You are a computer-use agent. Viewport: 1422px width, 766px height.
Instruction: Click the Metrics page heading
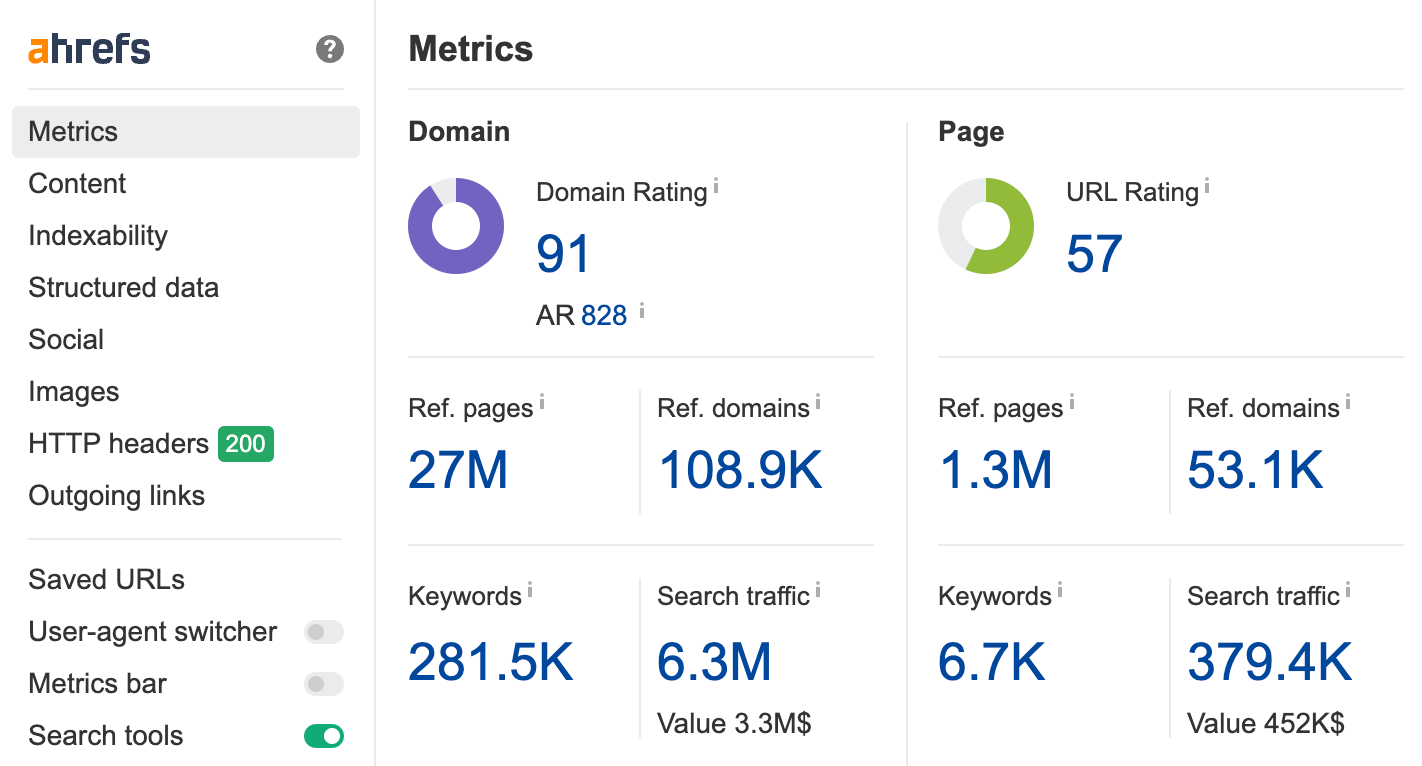click(x=471, y=49)
